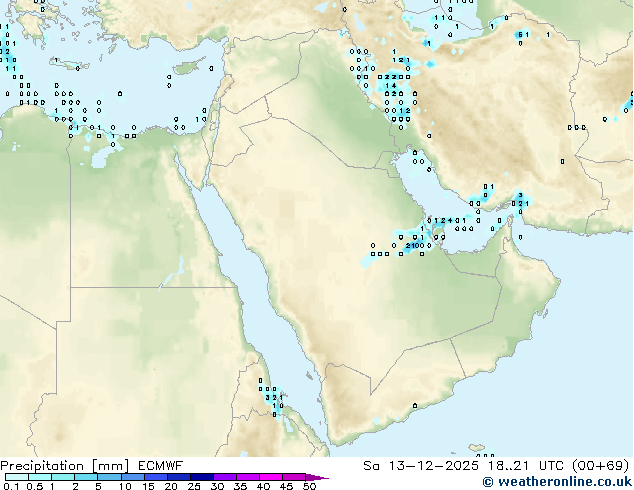Click the '(00+69)' forecast offset label
The height and width of the screenshot is (490, 634).
tap(600, 466)
